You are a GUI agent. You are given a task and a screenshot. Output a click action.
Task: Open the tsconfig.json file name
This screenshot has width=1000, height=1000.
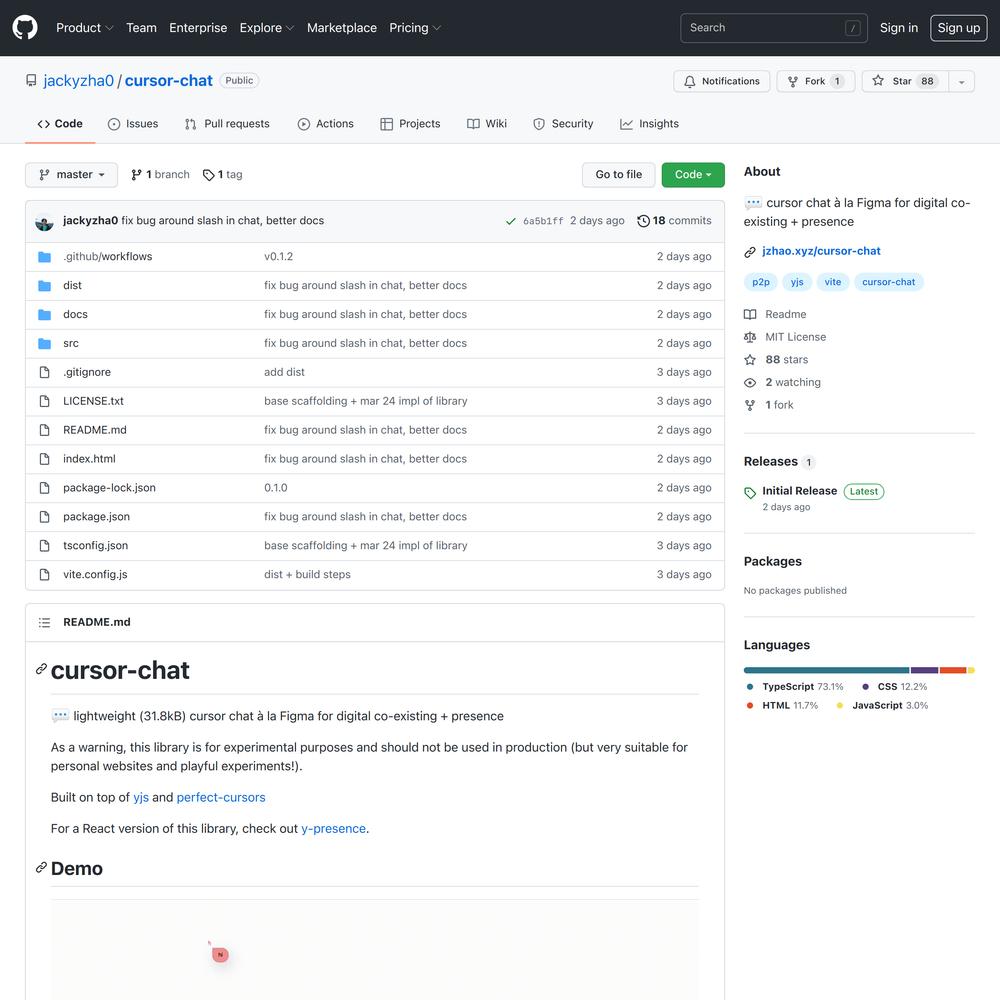coord(96,545)
